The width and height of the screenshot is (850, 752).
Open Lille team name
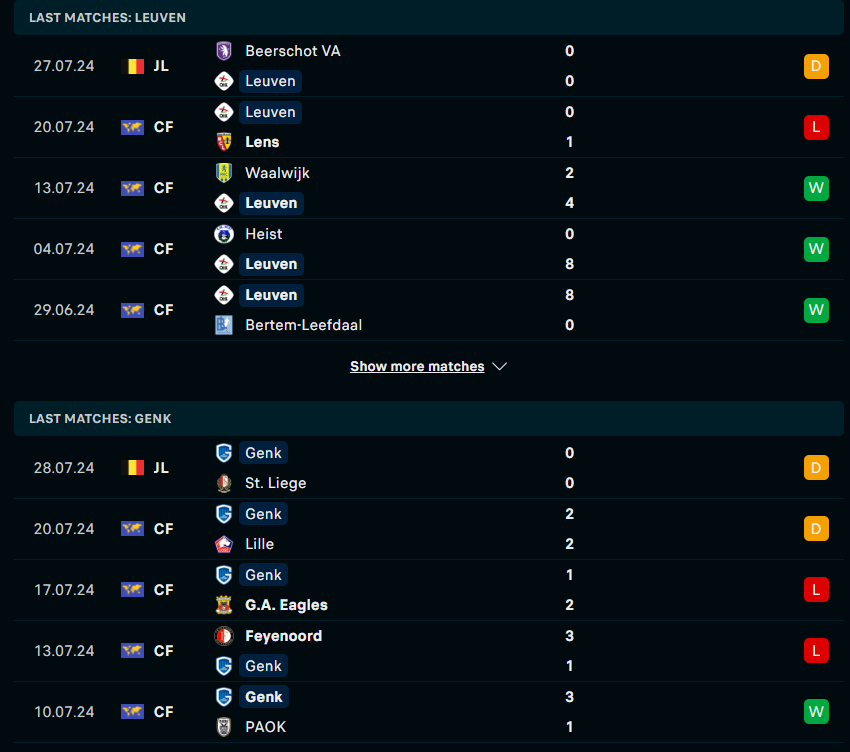[259, 544]
